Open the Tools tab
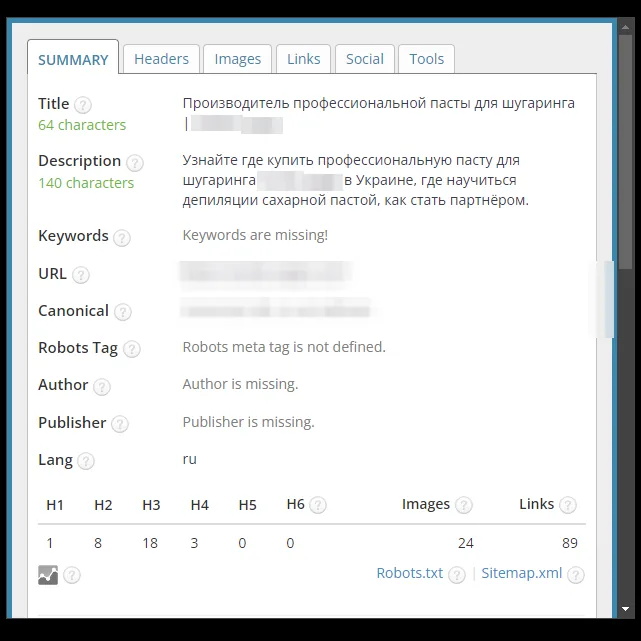The image size is (641, 641). pyautogui.click(x=426, y=59)
